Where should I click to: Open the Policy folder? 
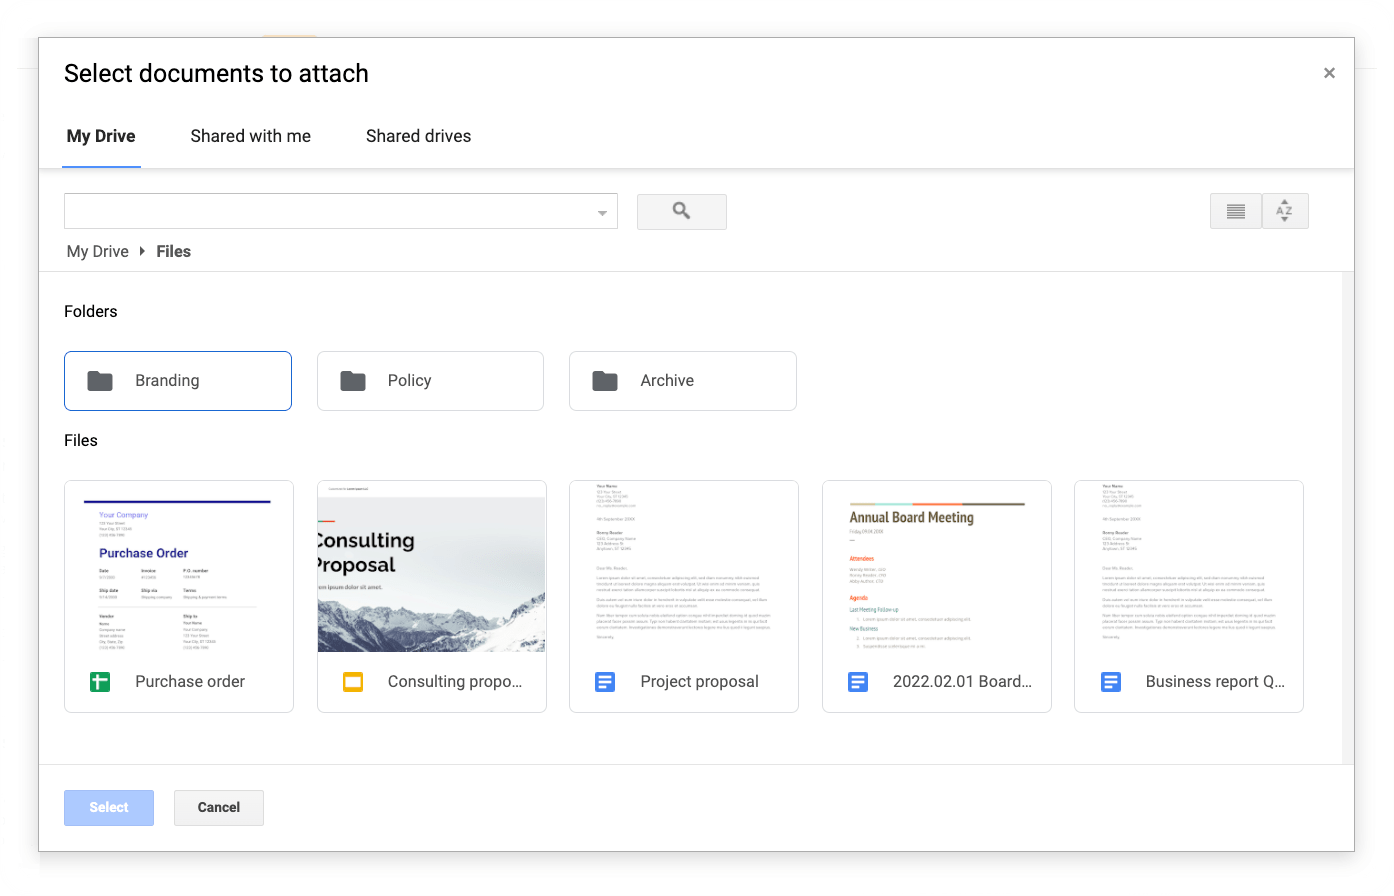tap(430, 380)
